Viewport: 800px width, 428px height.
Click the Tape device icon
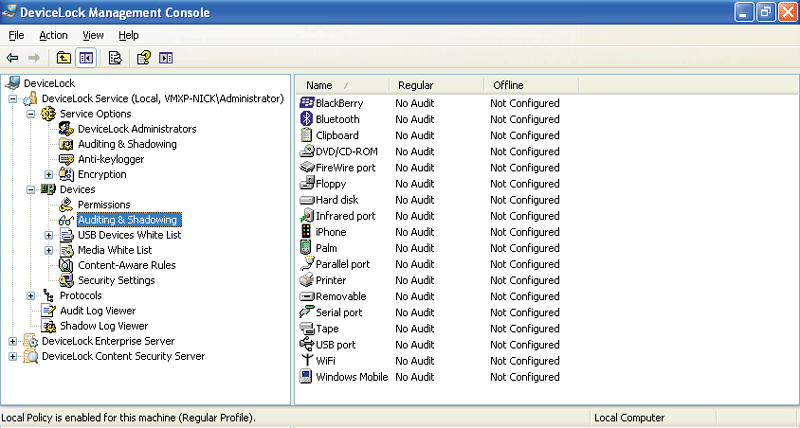[x=306, y=329]
